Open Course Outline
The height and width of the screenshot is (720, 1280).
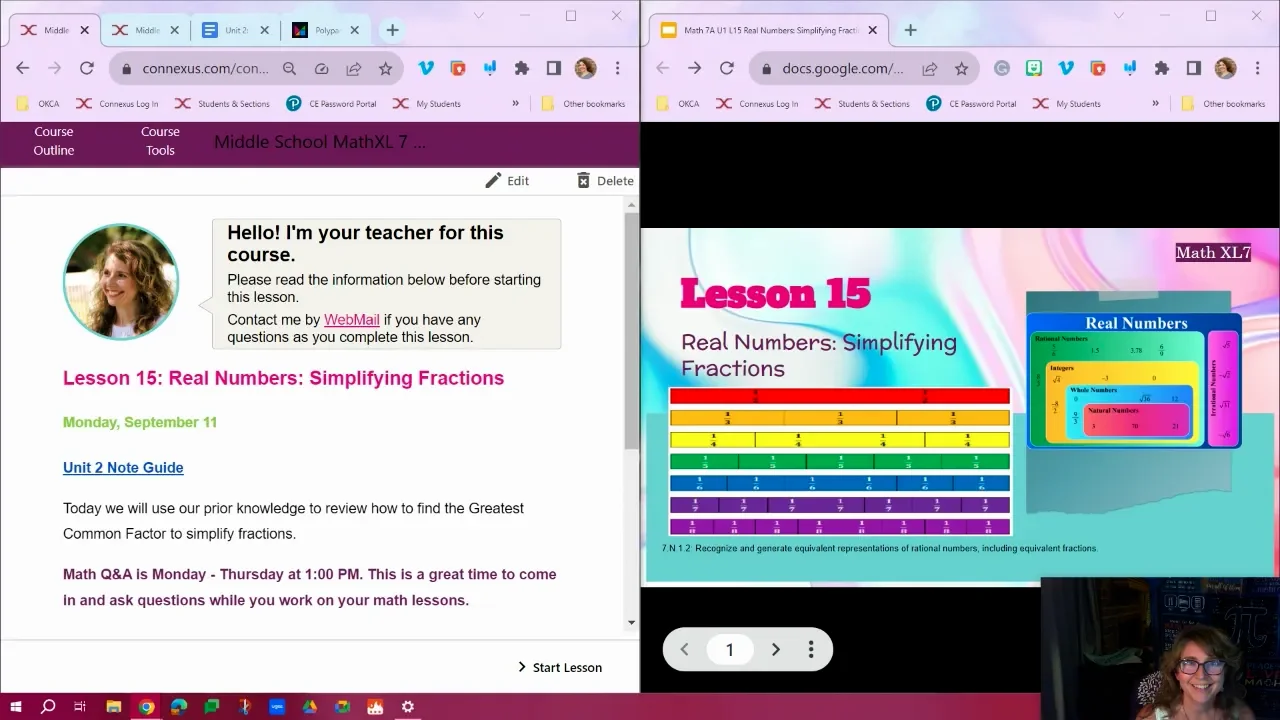pyautogui.click(x=54, y=141)
